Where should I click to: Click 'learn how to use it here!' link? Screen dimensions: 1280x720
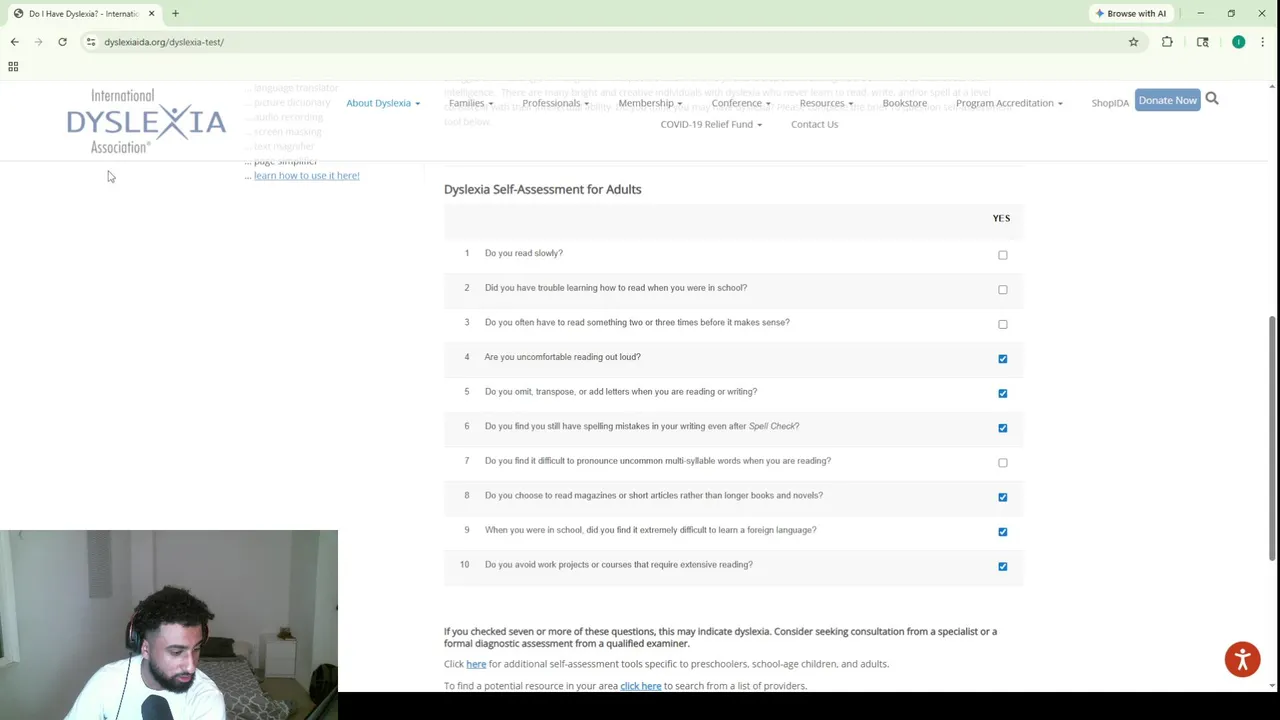point(306,176)
